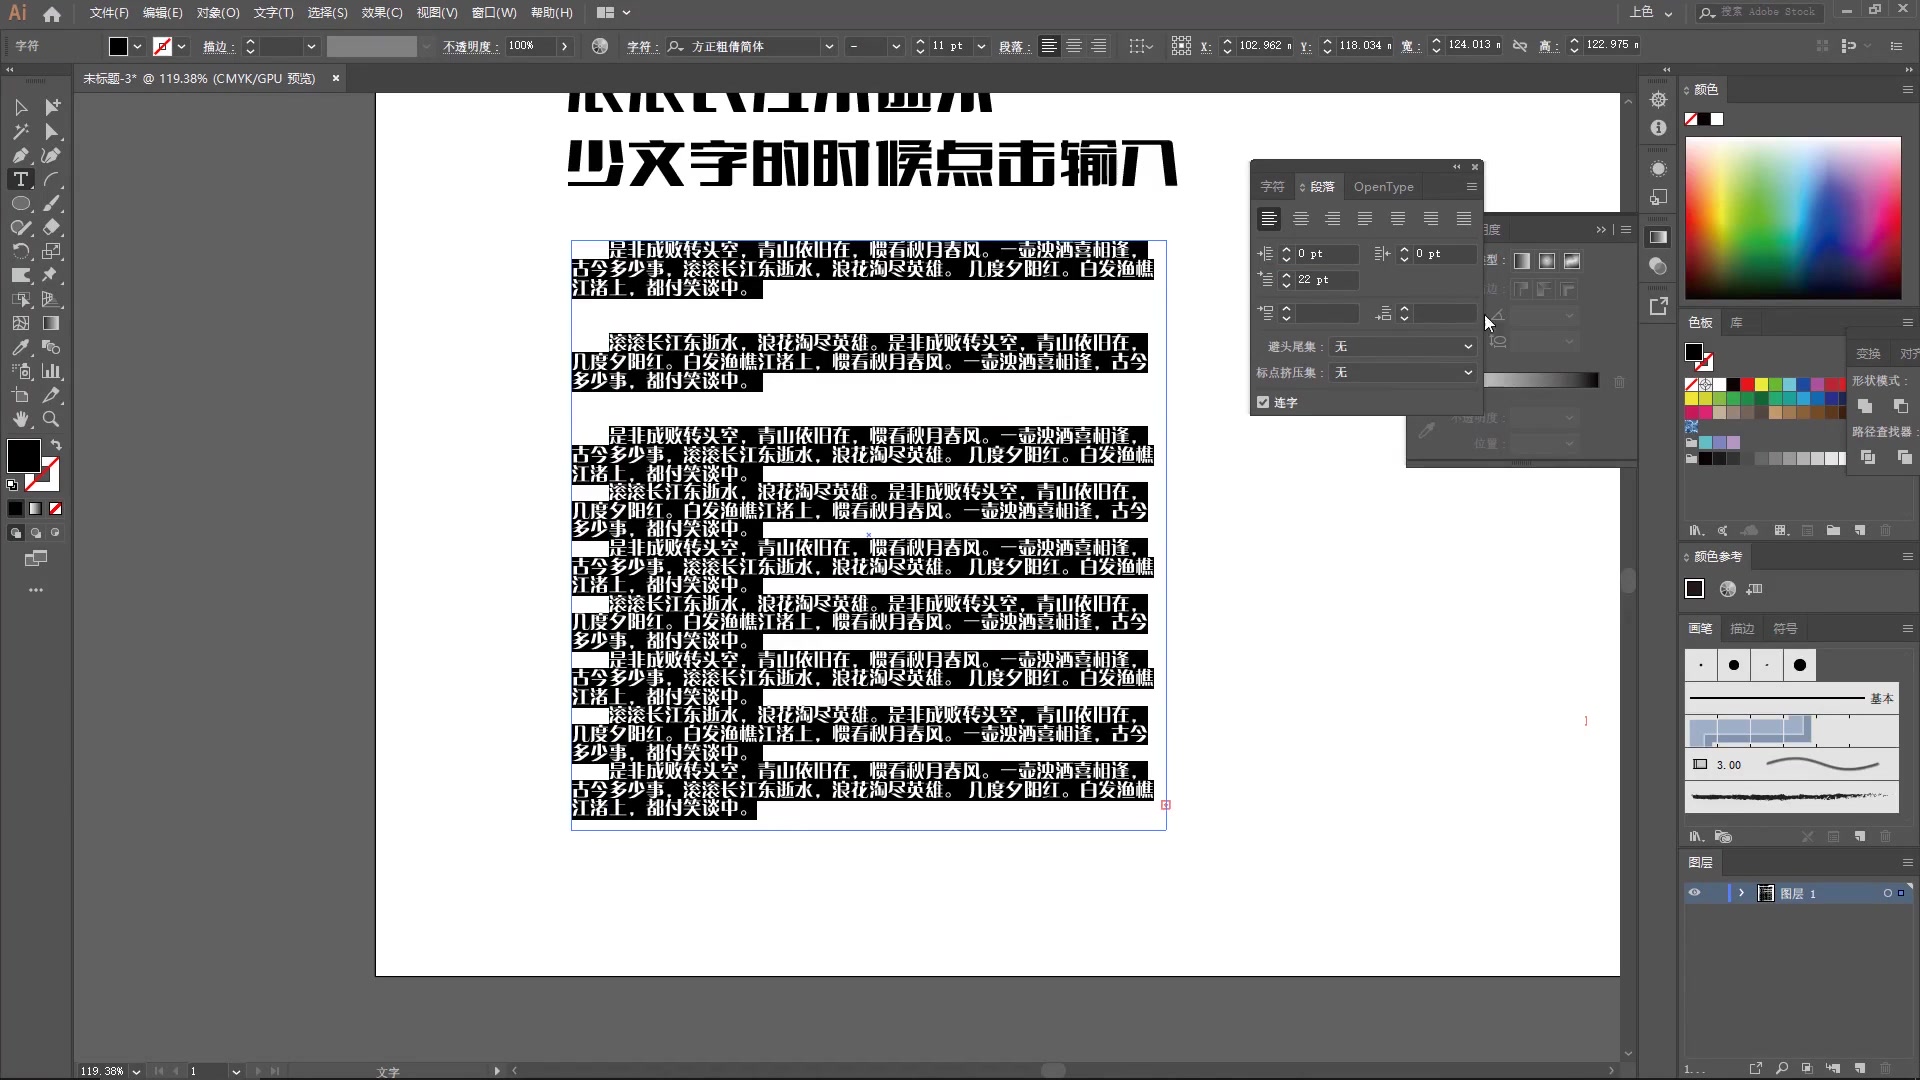Uncheck the 连字 checkbox in the paragraph panel
The height and width of the screenshot is (1080, 1920).
click(x=1263, y=402)
